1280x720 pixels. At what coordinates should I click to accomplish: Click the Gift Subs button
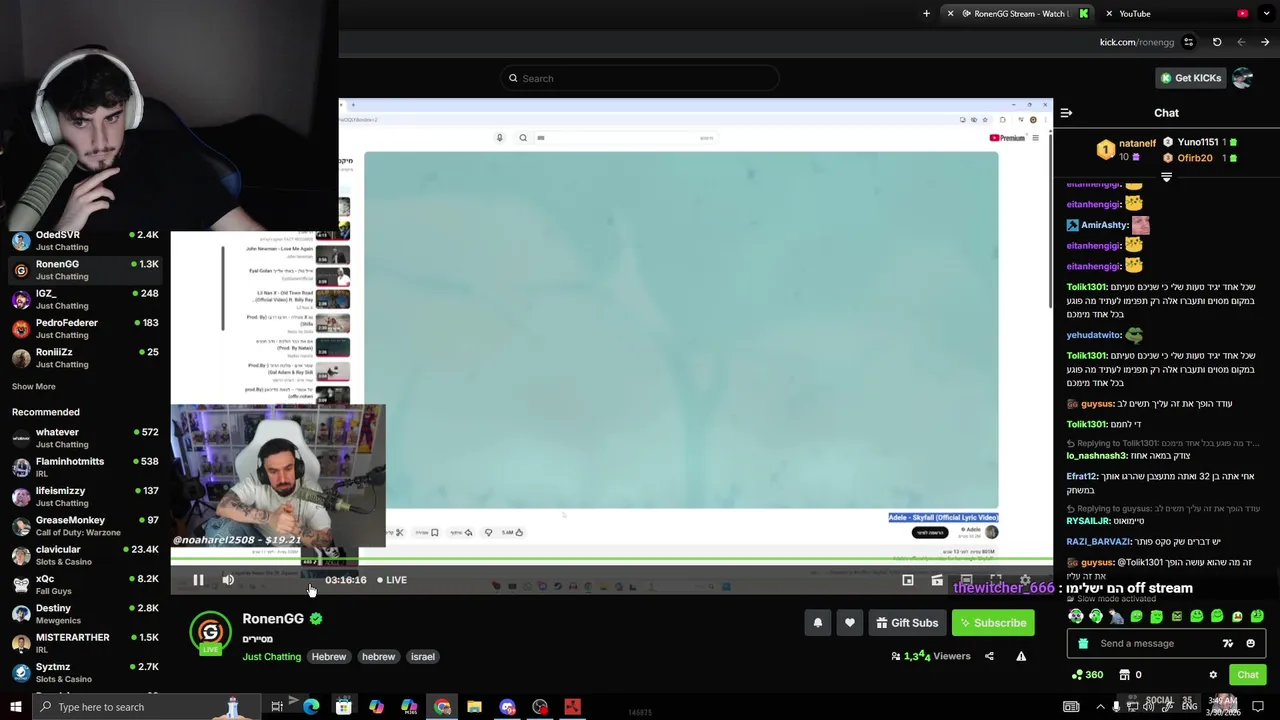click(x=907, y=623)
